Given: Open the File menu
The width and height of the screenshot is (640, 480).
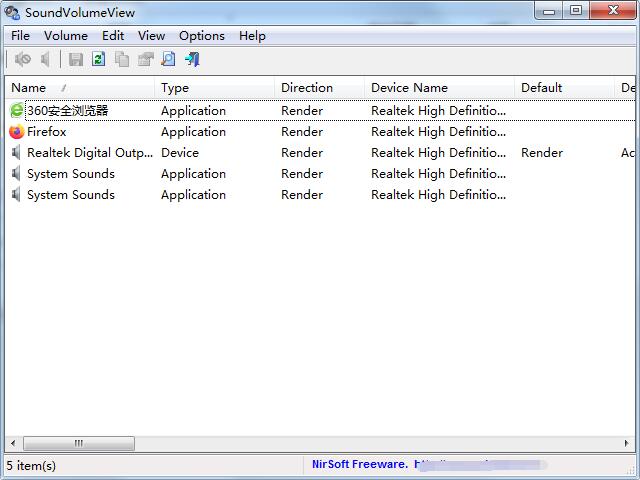Looking at the screenshot, I should (x=20, y=36).
